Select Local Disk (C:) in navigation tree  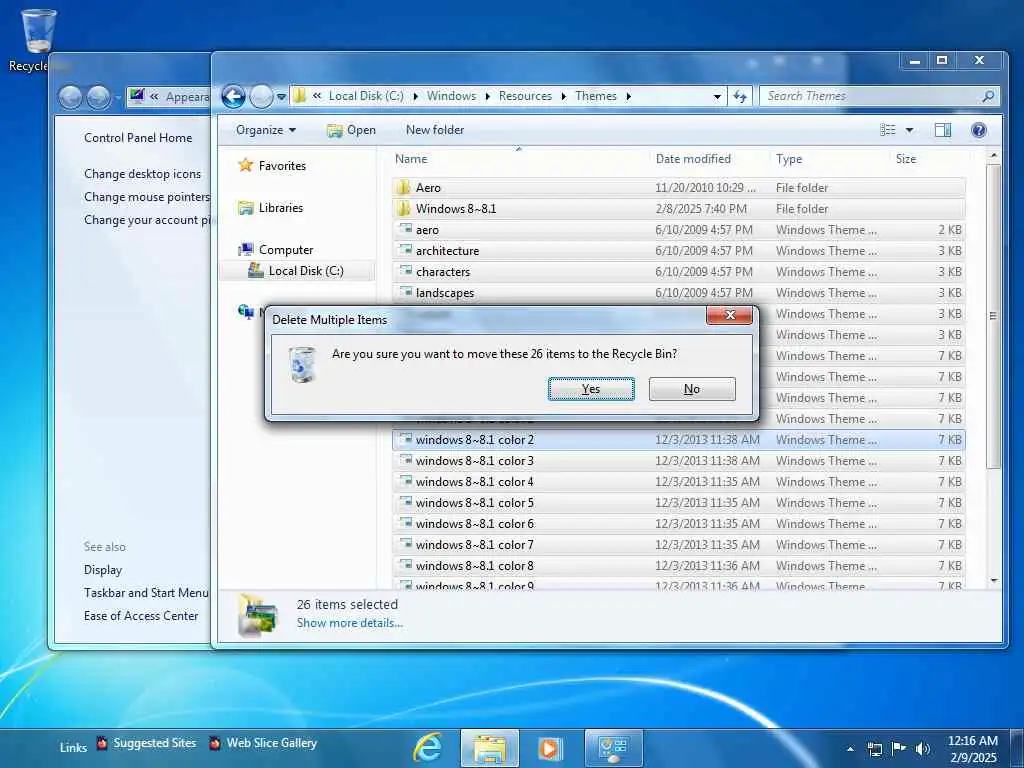[306, 270]
